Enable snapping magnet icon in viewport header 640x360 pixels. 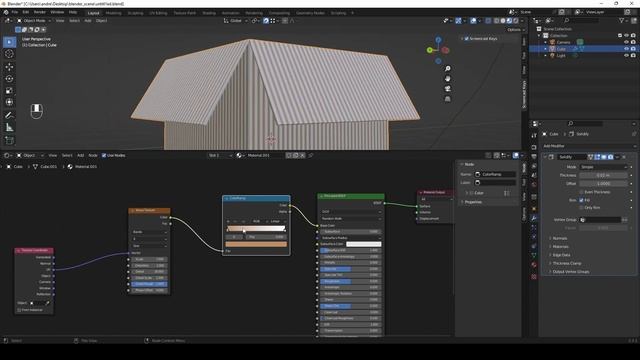tap(266, 20)
